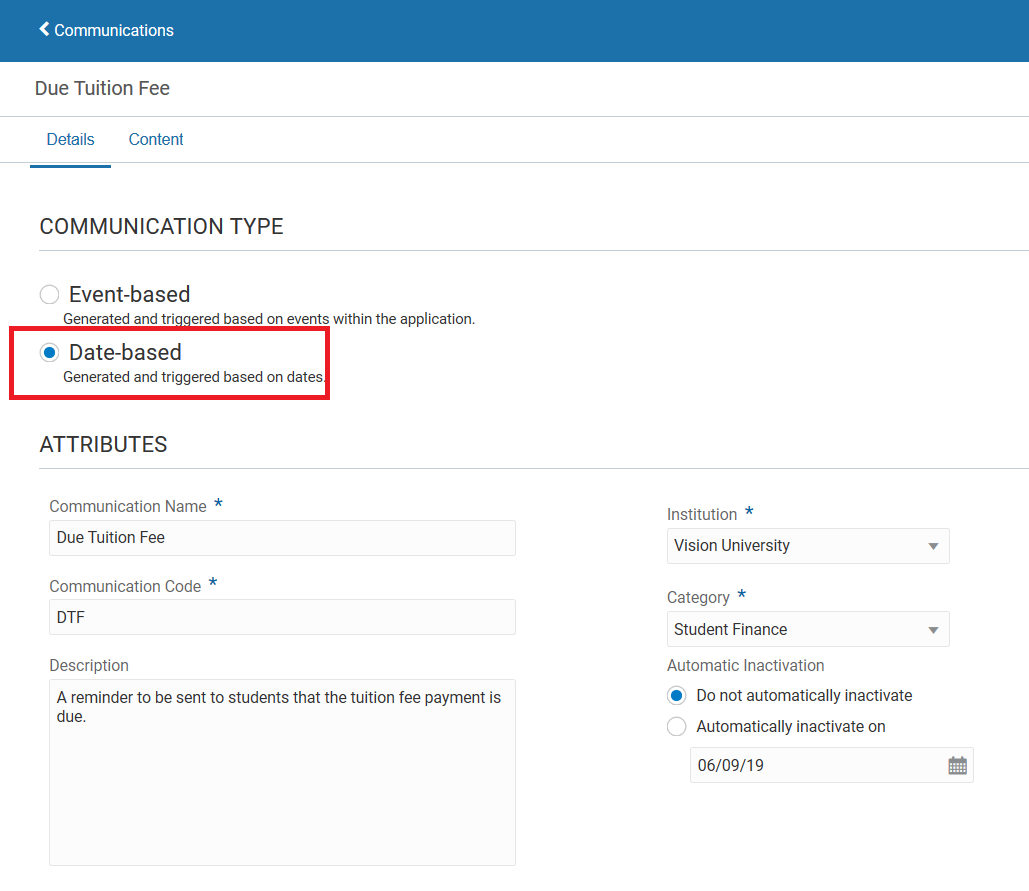This screenshot has height=891, width=1029.
Task: Enable Automatically inactivate on option
Action: point(676,726)
